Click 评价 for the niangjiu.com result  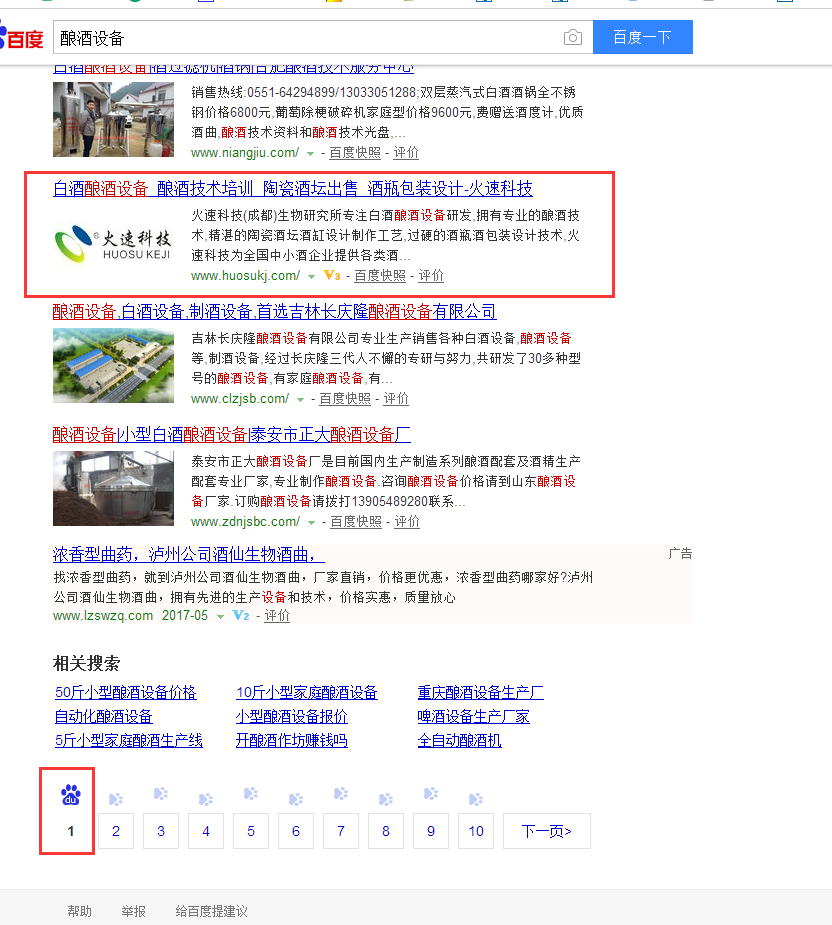pos(406,153)
